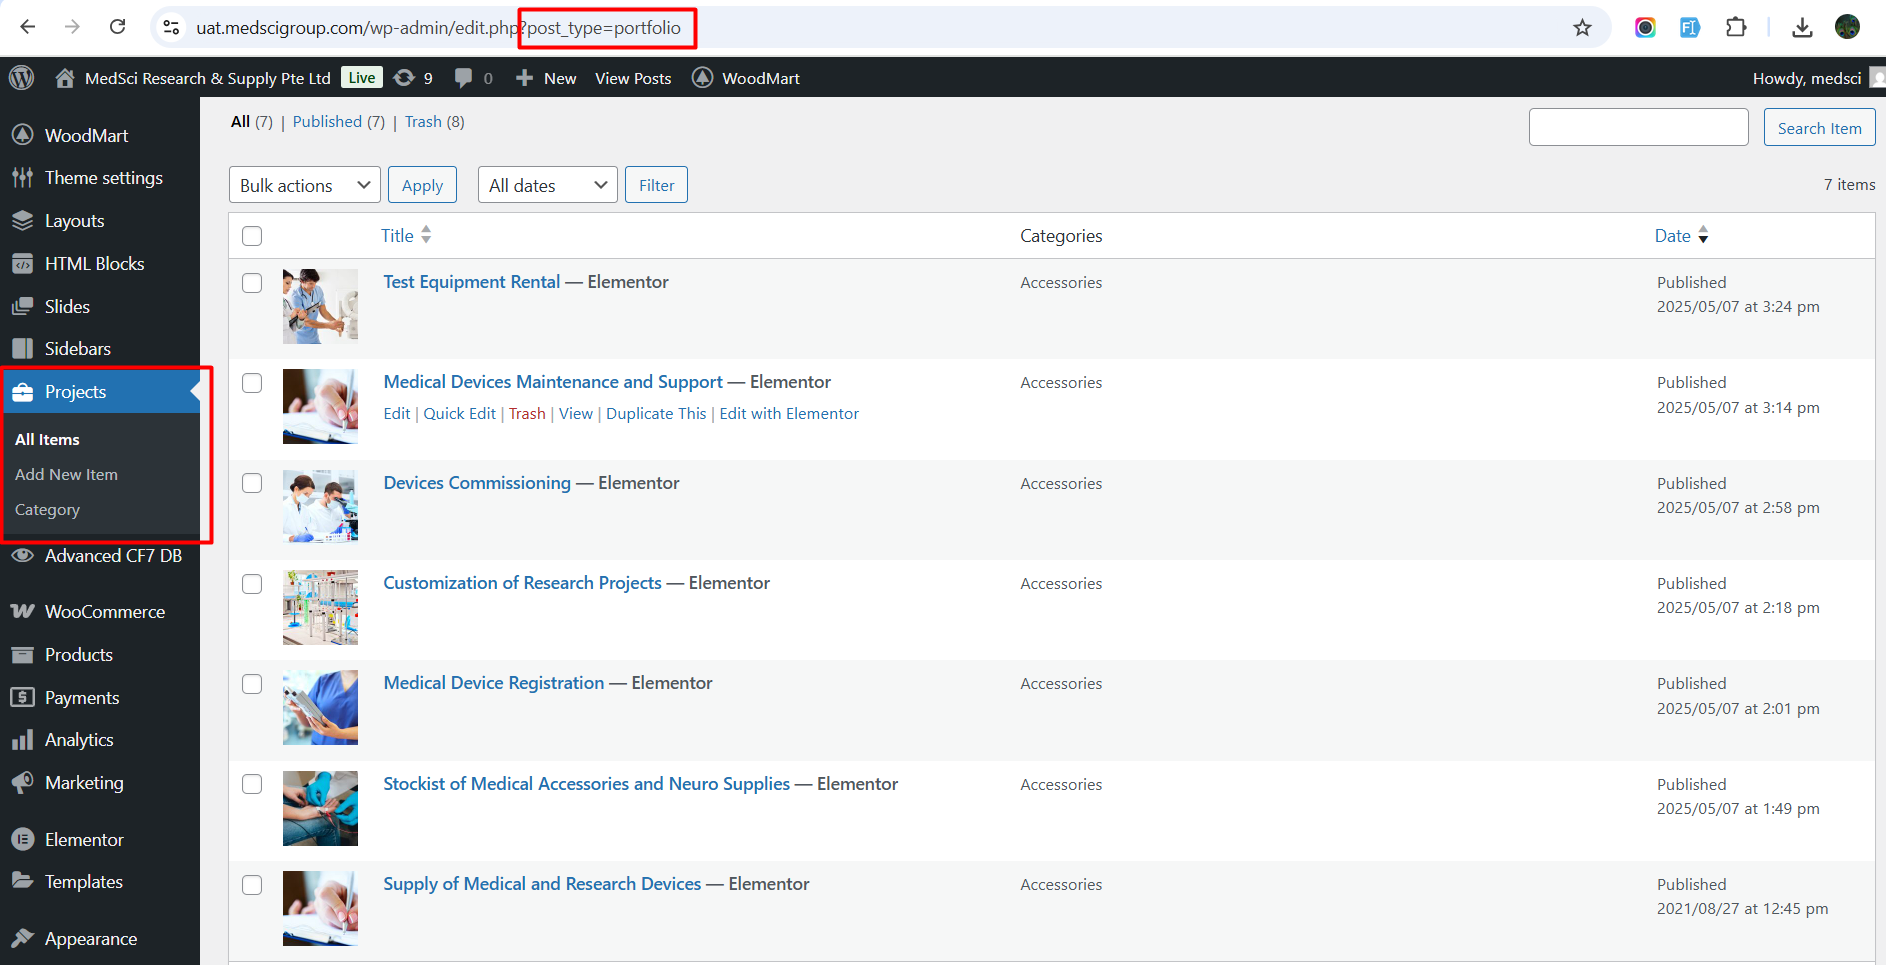Open Devices Commissioning title link

click(477, 483)
